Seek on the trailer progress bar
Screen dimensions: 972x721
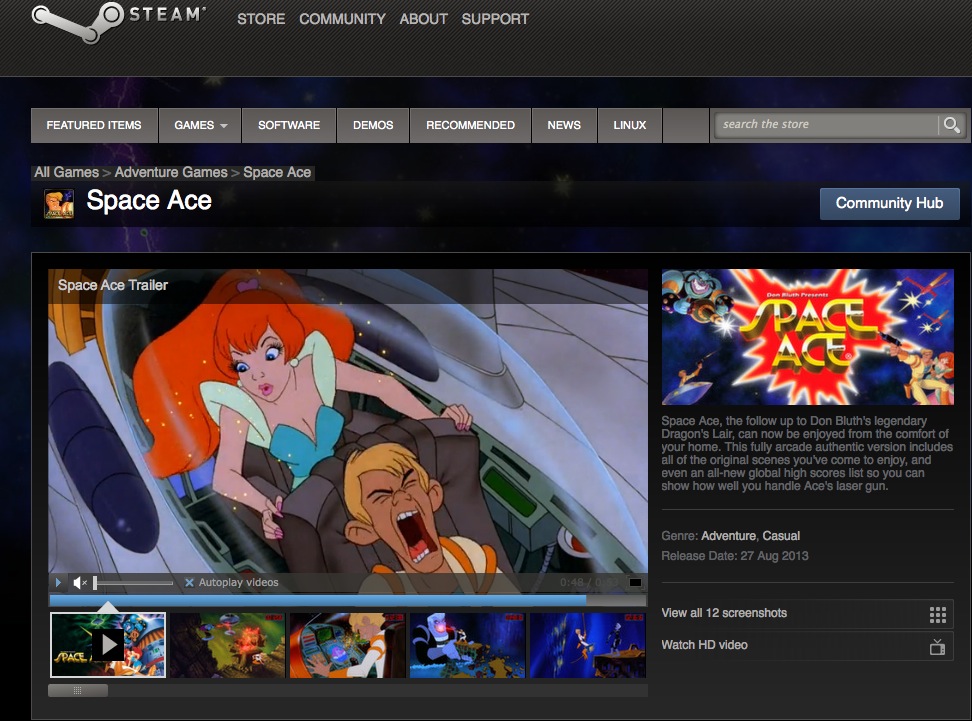point(348,600)
